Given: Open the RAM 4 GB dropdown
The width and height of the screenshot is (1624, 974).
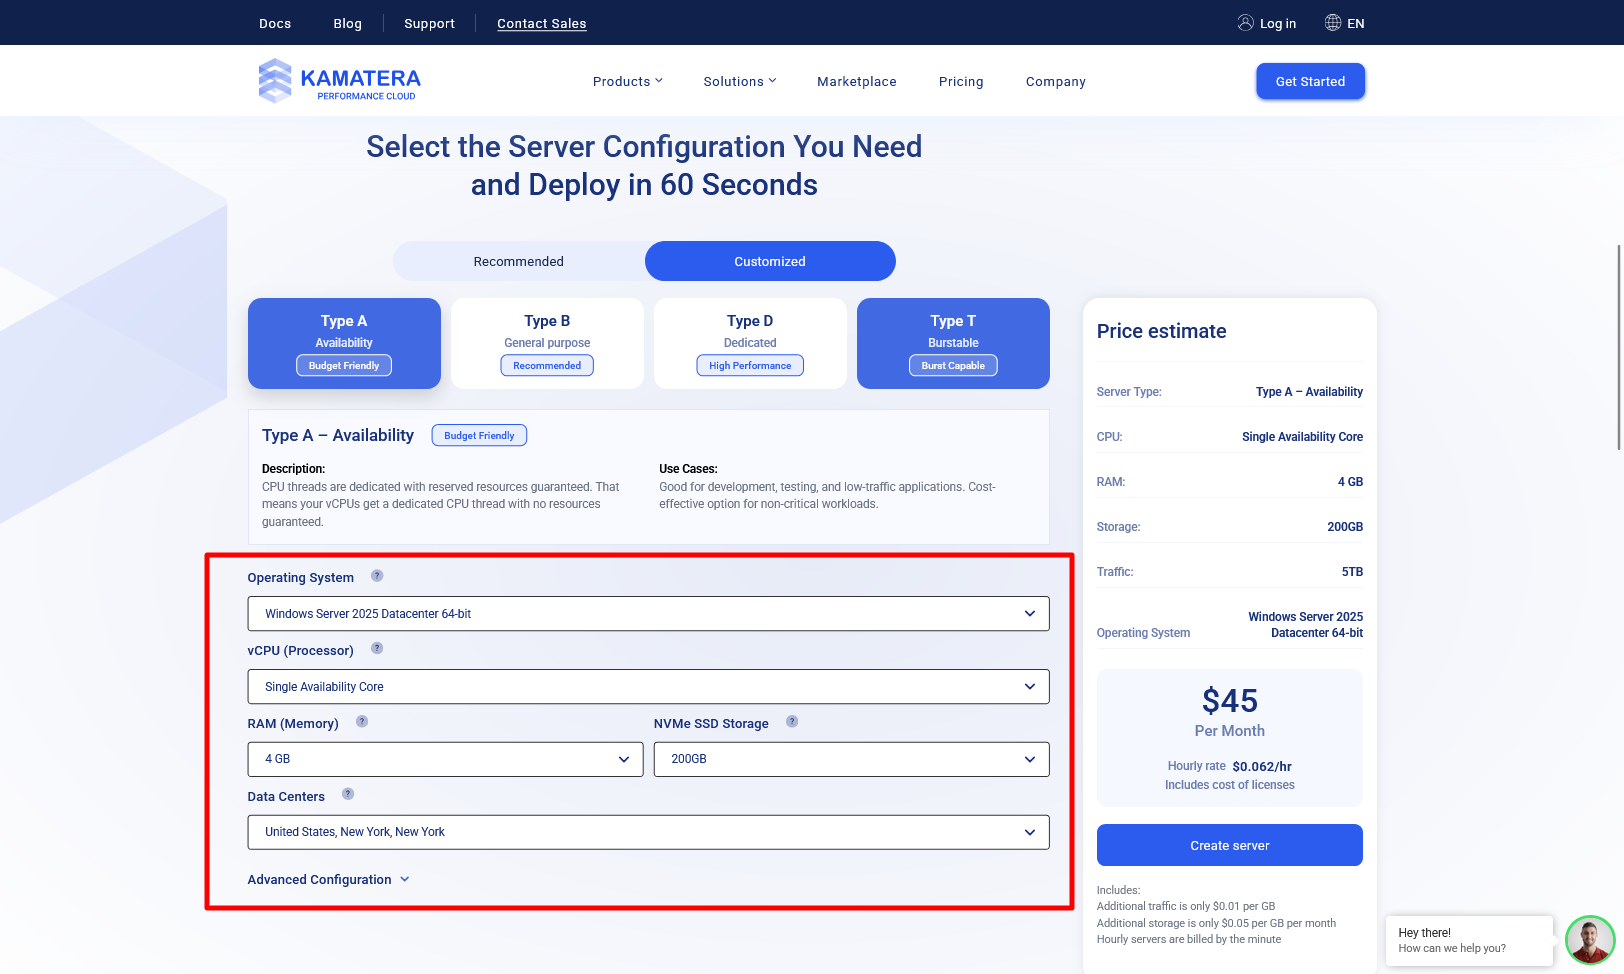Looking at the screenshot, I should pos(445,759).
